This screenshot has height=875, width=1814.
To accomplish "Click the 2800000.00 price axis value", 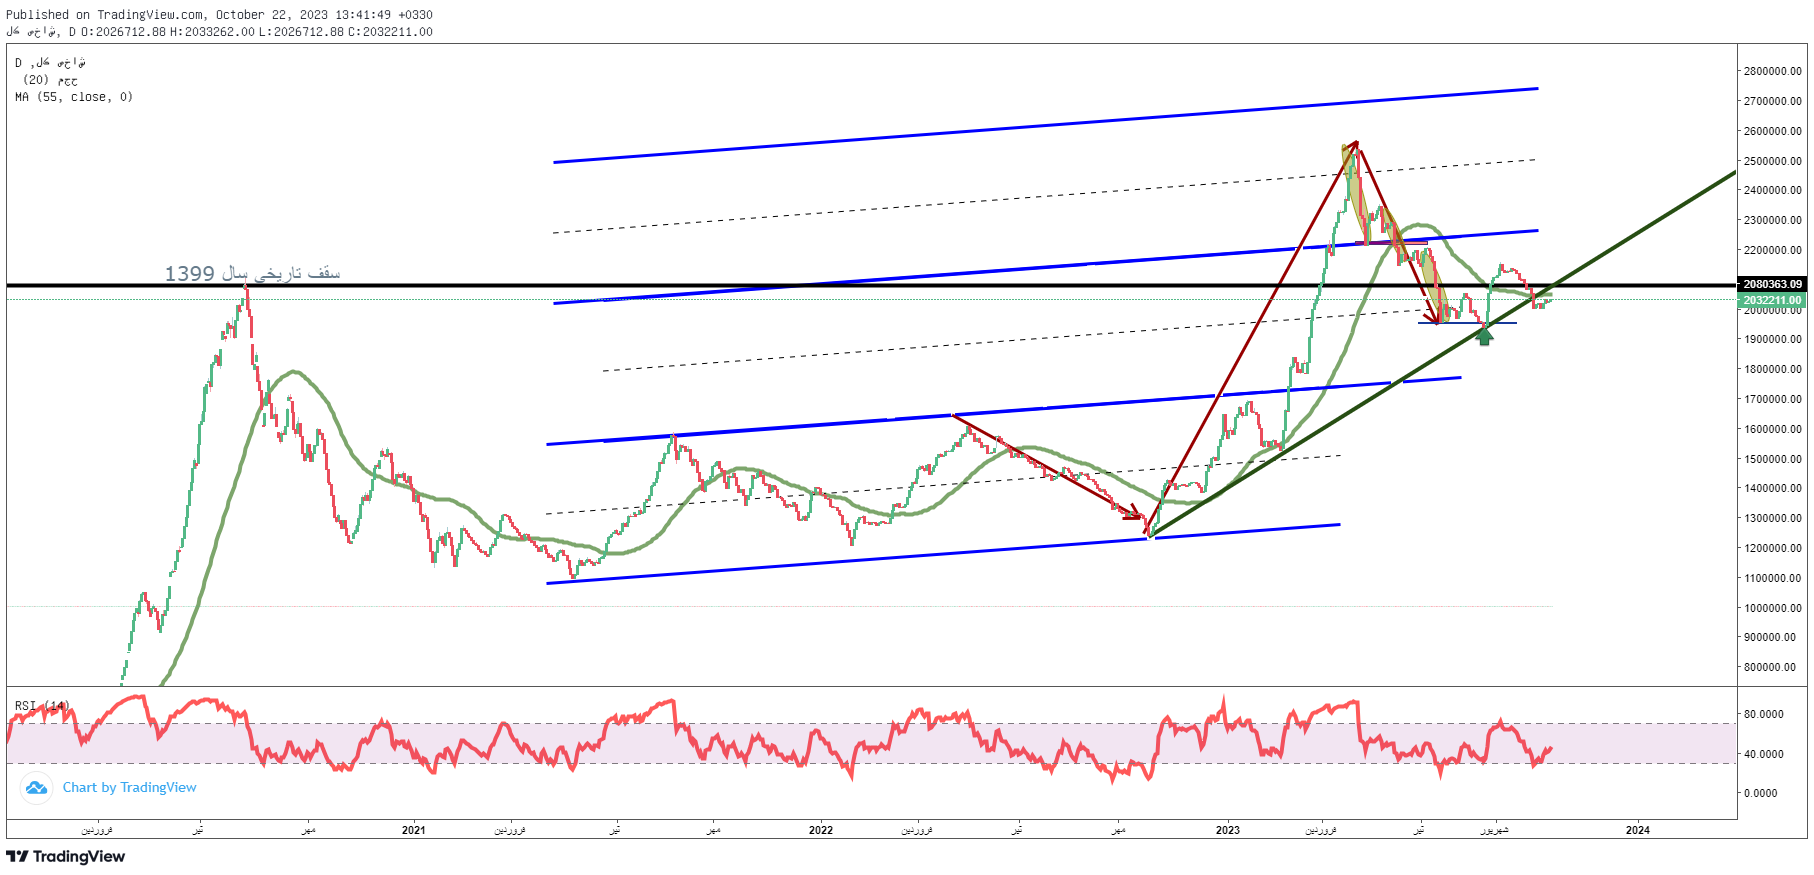I will click(1772, 71).
